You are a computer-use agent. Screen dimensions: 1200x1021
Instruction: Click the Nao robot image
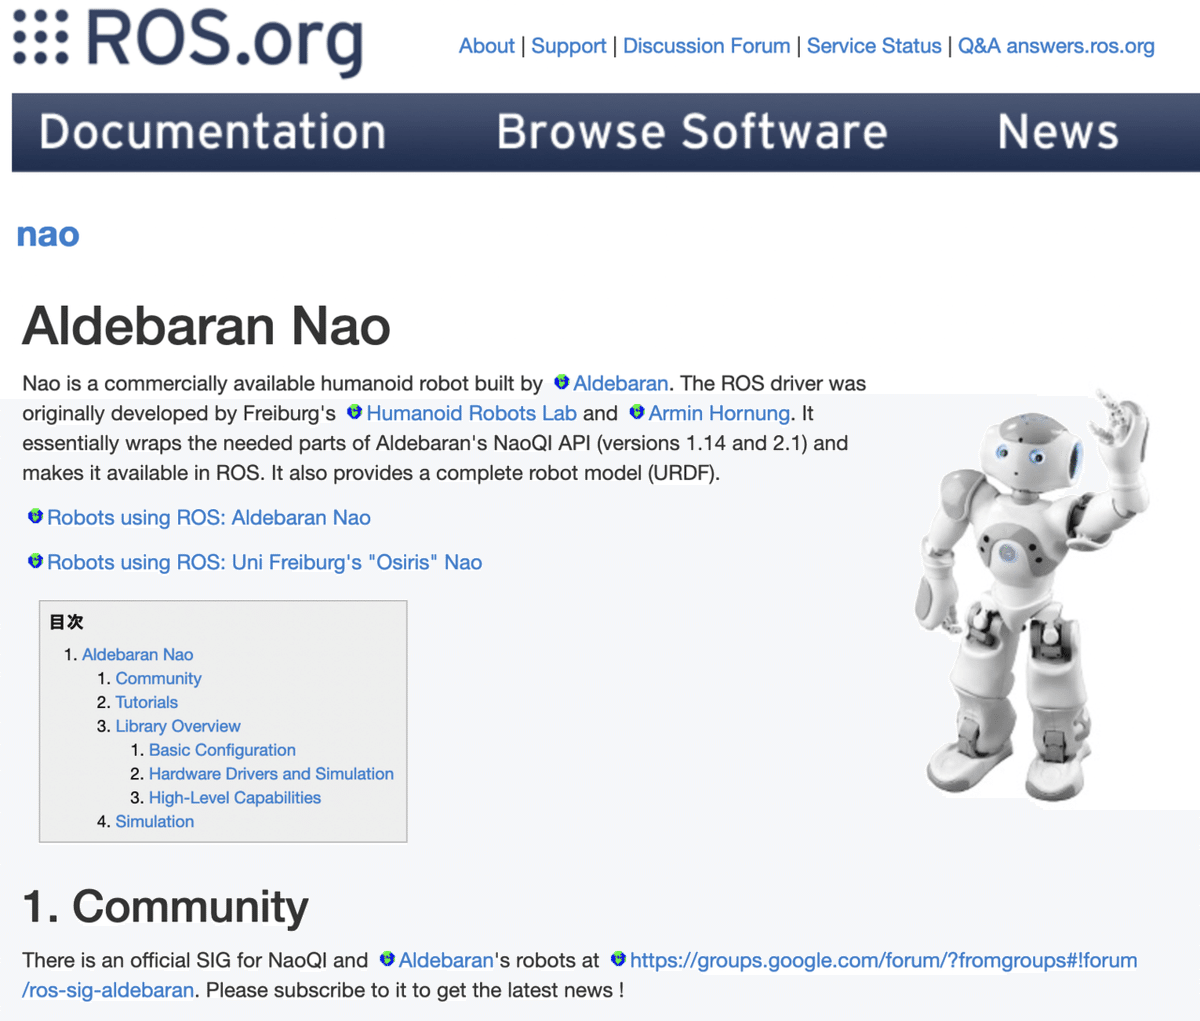pos(1033,595)
